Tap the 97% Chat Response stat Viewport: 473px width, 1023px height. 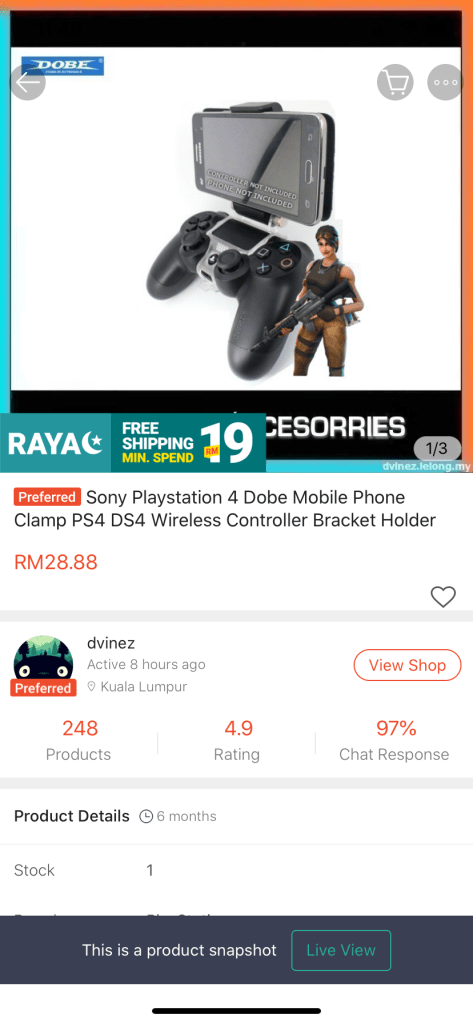point(394,741)
